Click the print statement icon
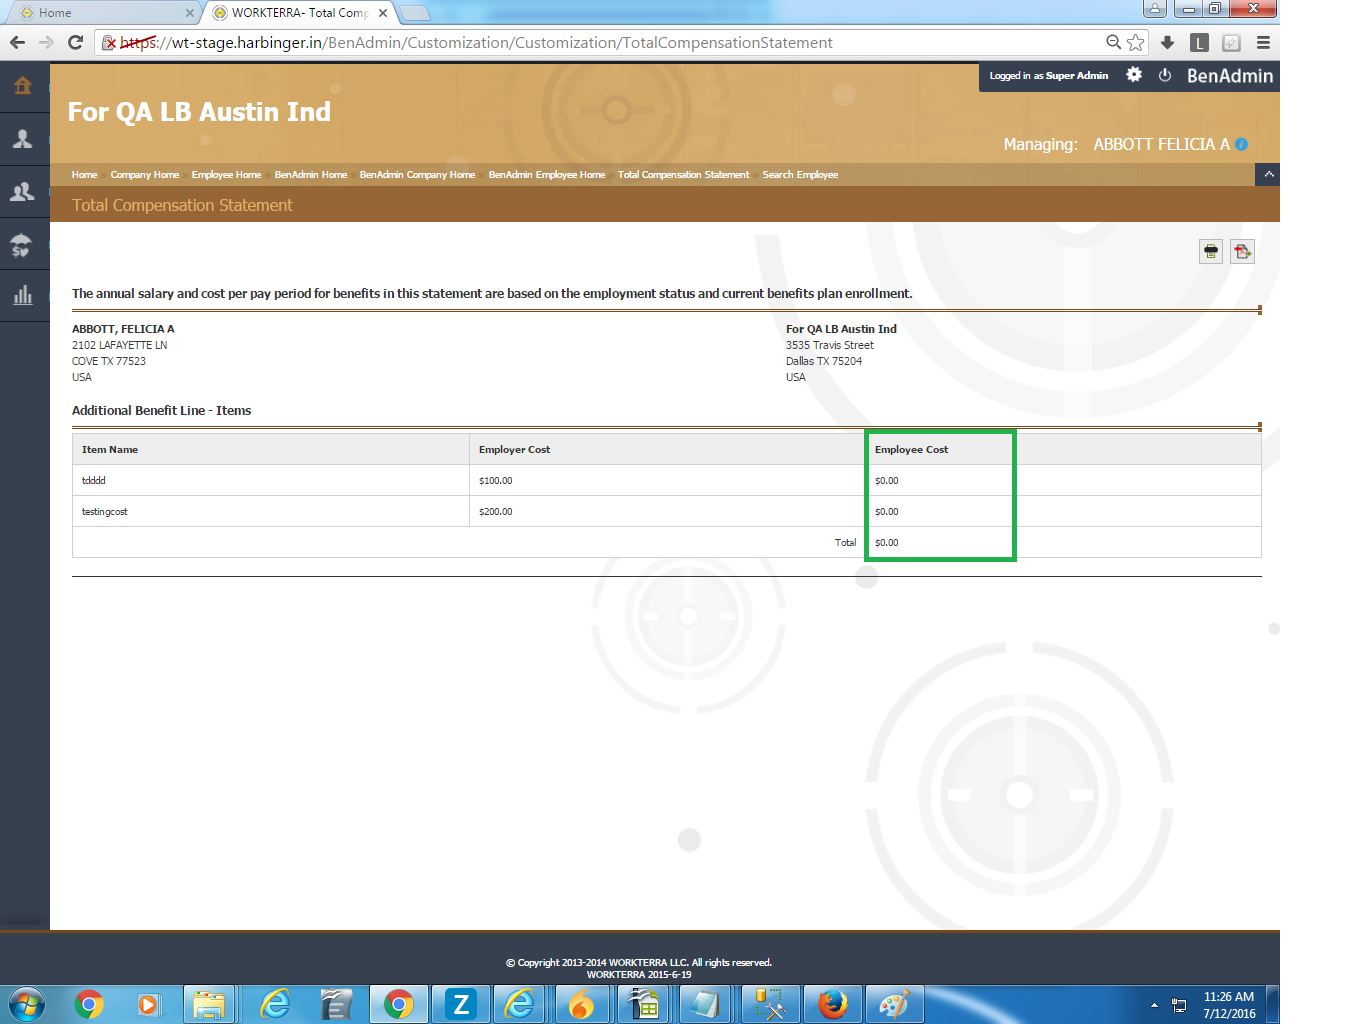 (x=1211, y=251)
